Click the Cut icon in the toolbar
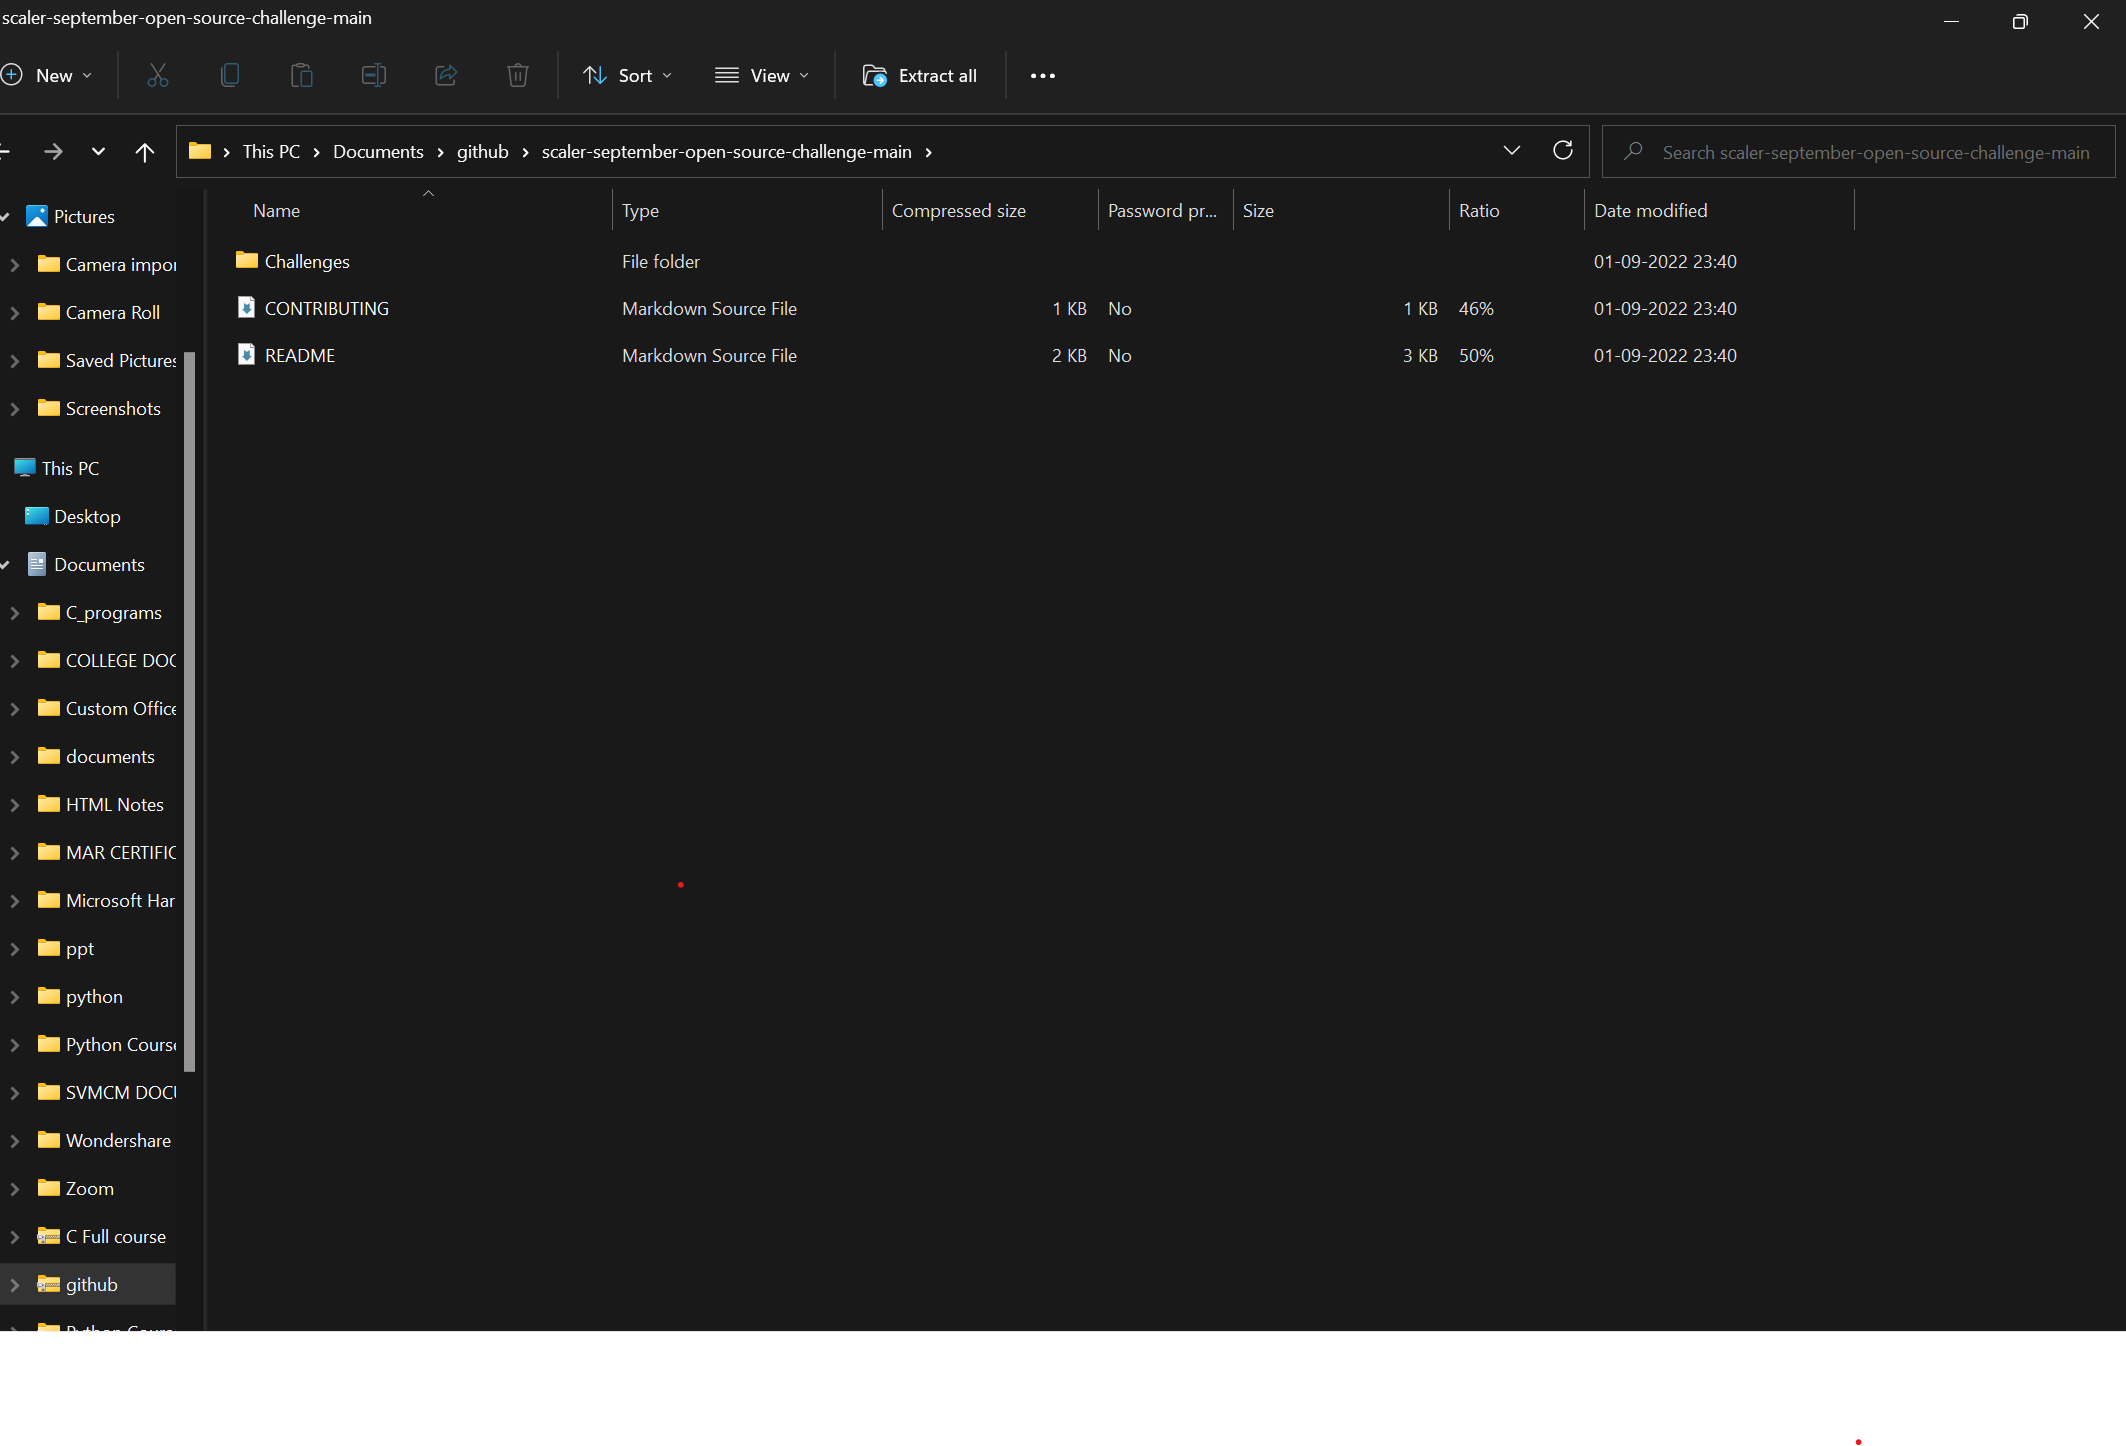This screenshot has height=1446, width=2126. [157, 75]
